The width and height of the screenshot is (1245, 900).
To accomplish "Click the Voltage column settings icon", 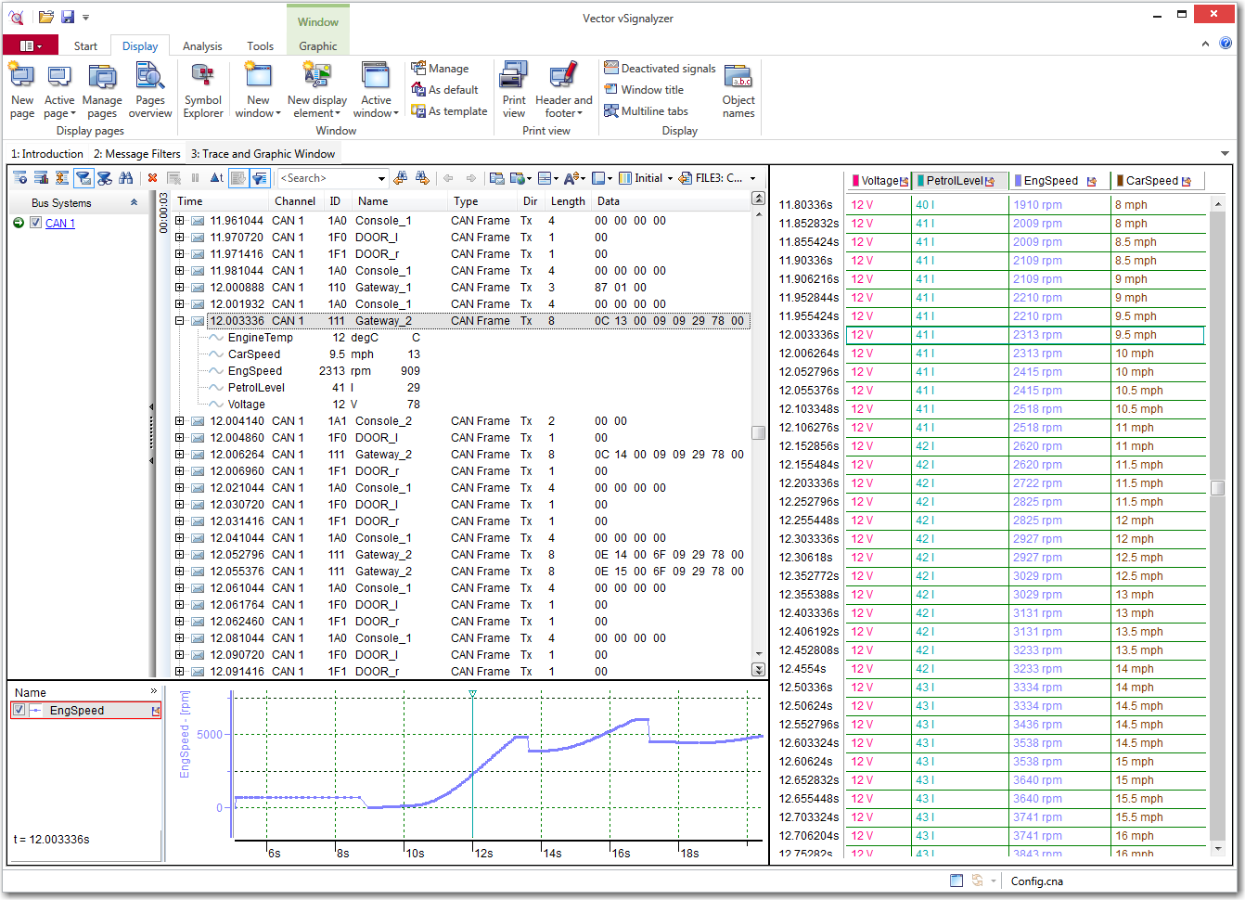I will pos(904,181).
